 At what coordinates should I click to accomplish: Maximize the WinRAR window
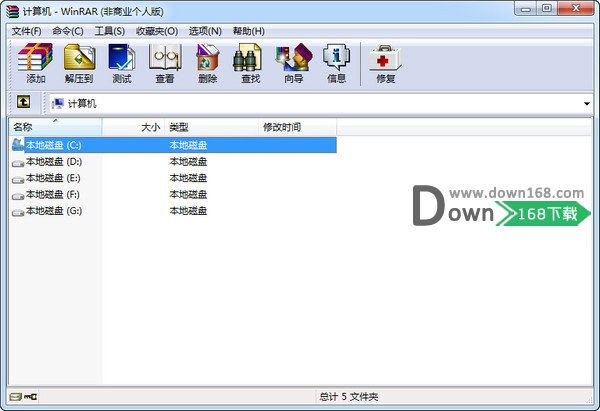(547, 9)
